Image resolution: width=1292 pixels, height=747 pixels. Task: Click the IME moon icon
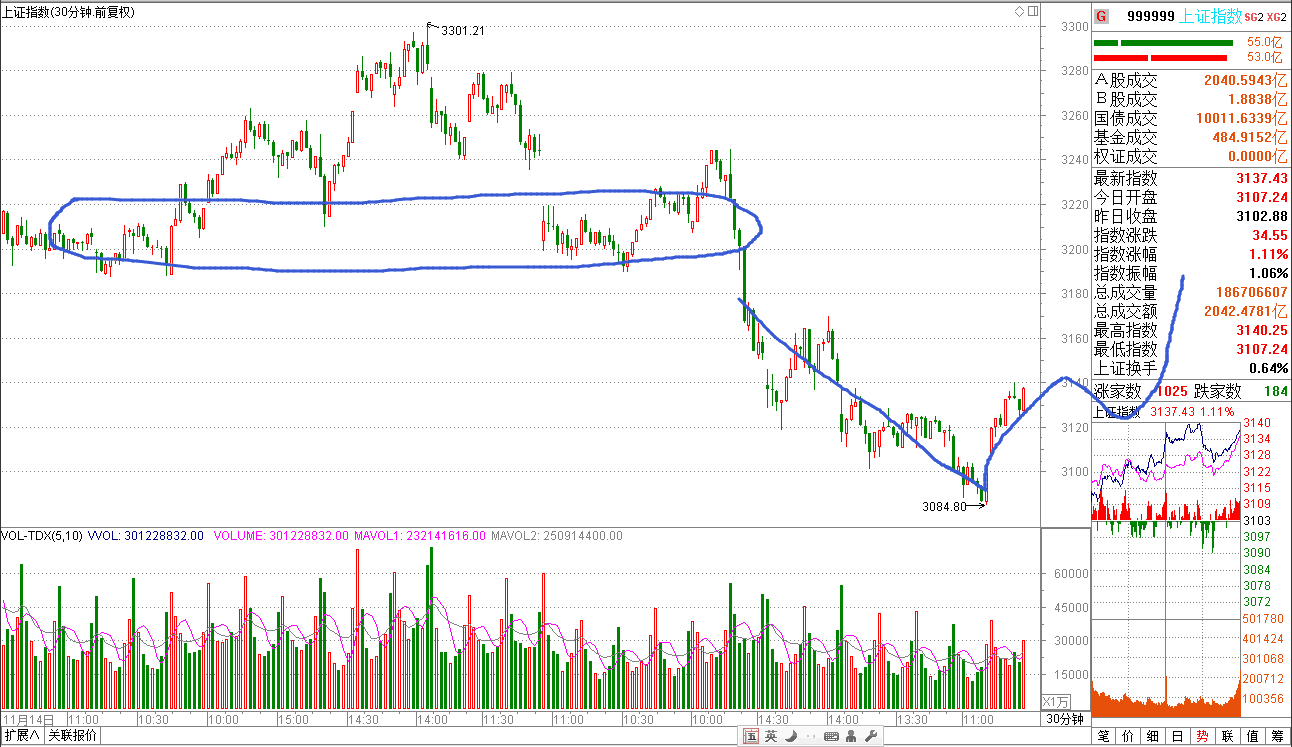click(790, 737)
